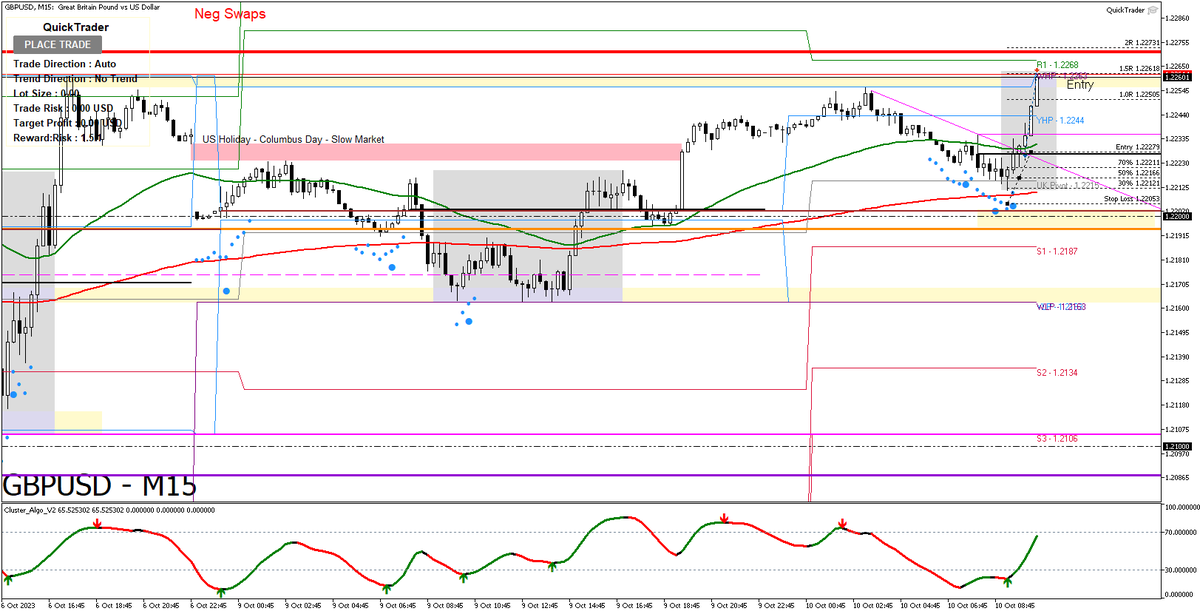Select the 30% 1.22121 retracement label

tap(1140, 183)
